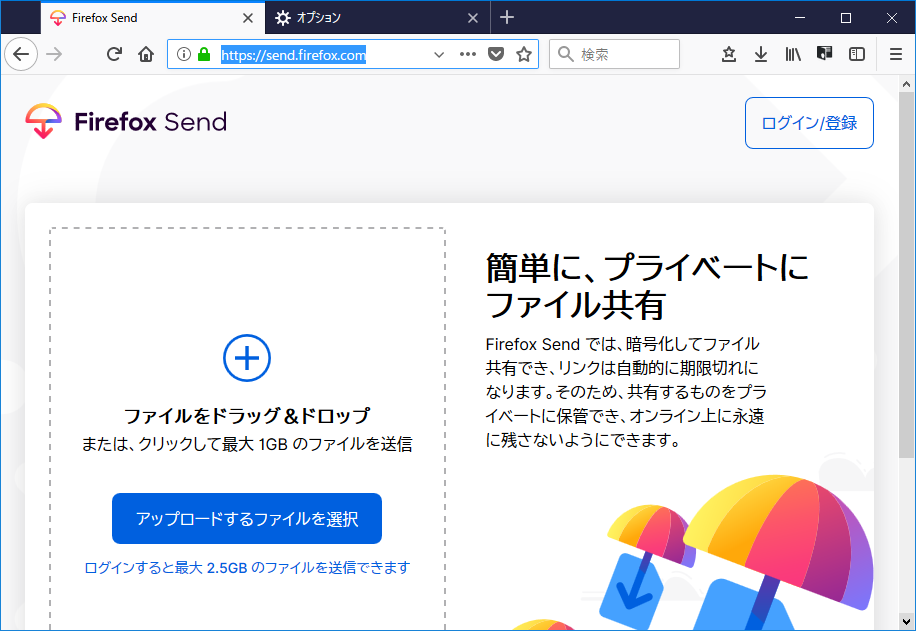
Task: Click the address bar URL text
Action: pyautogui.click(x=293, y=55)
